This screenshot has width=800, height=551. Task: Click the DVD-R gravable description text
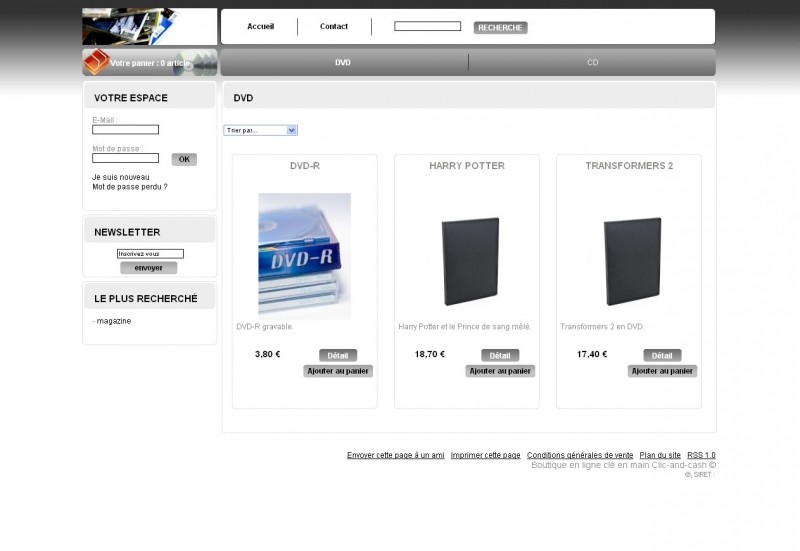pos(265,327)
